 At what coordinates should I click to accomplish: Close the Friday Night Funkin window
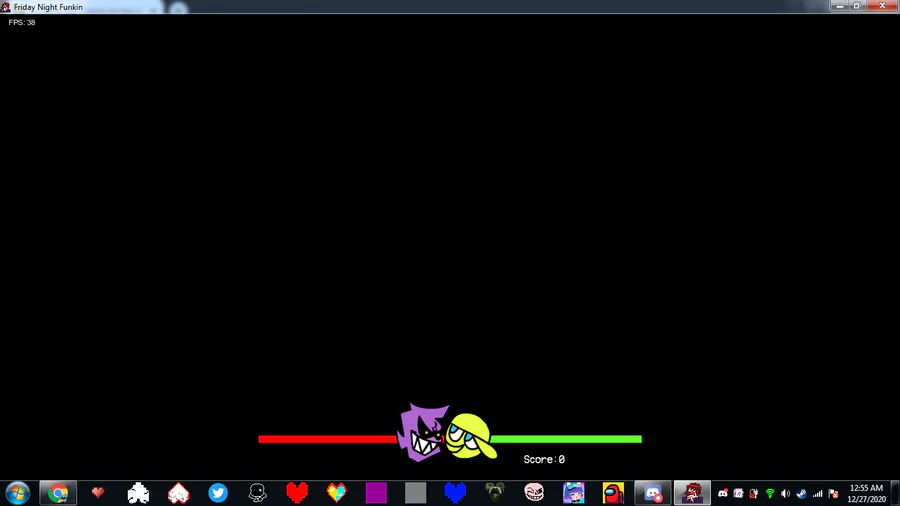tap(882, 6)
